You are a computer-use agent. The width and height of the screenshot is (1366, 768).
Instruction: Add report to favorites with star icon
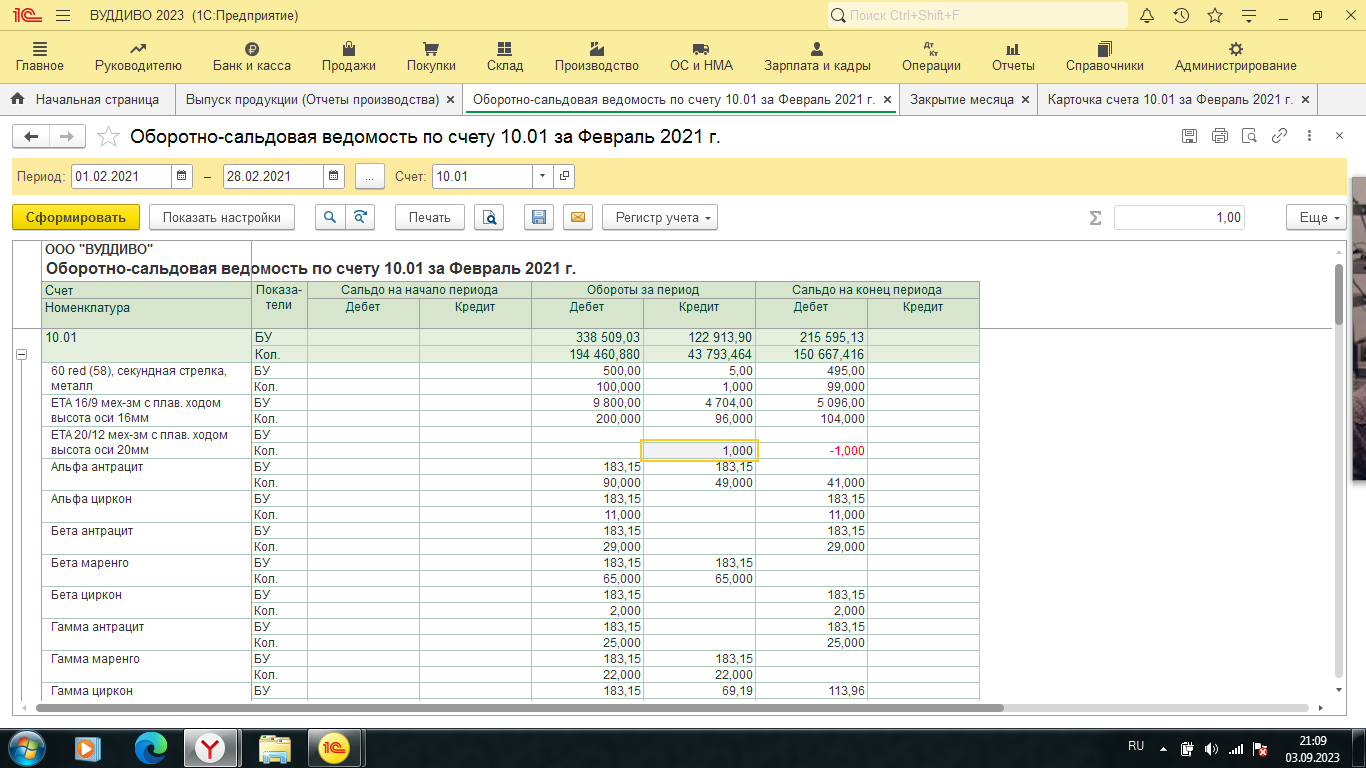tap(109, 137)
